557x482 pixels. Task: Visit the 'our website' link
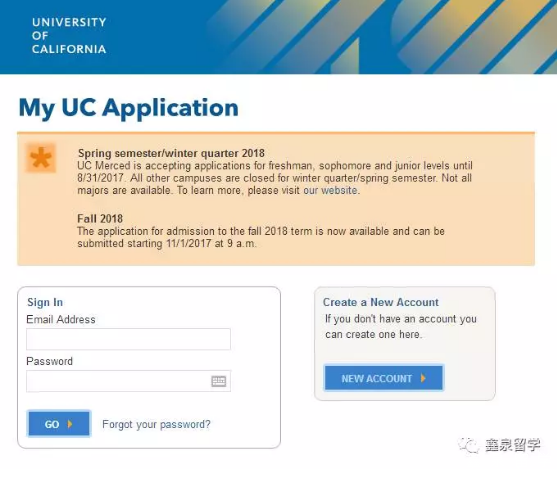tap(330, 190)
